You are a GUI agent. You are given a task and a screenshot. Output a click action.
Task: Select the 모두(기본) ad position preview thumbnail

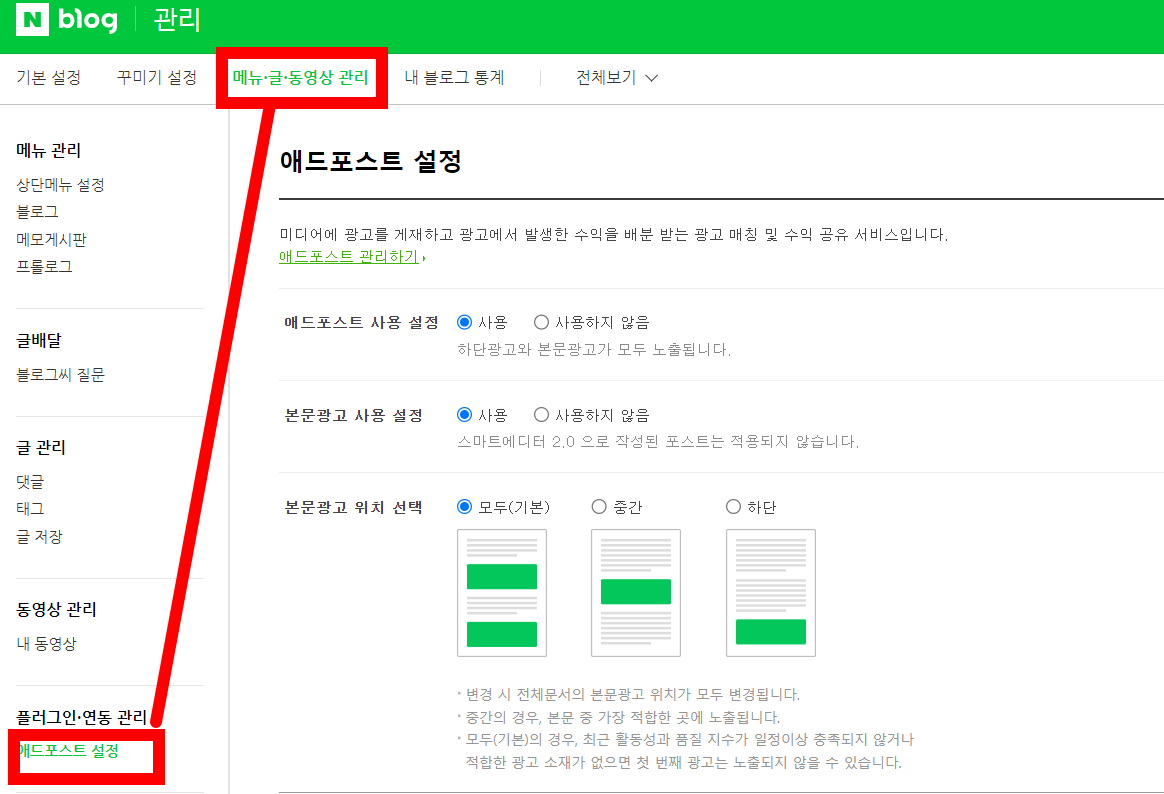502,593
